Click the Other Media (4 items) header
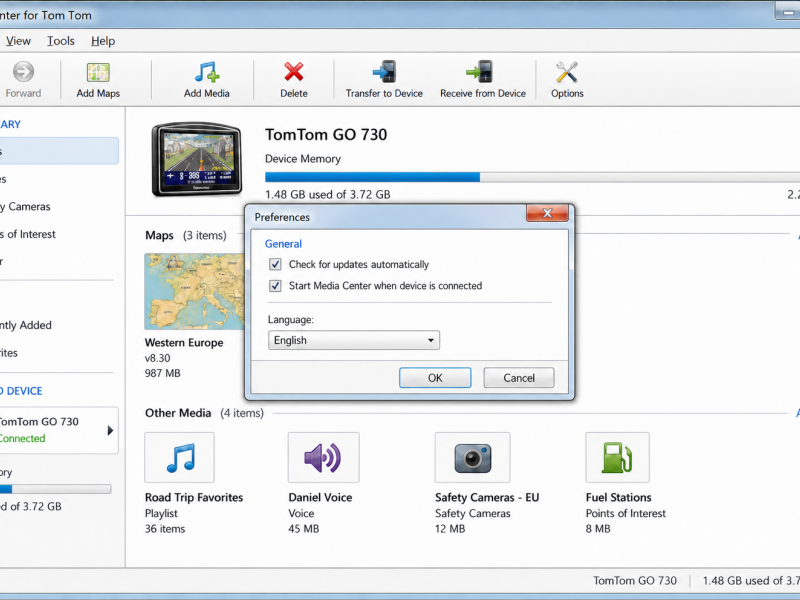 coord(204,413)
